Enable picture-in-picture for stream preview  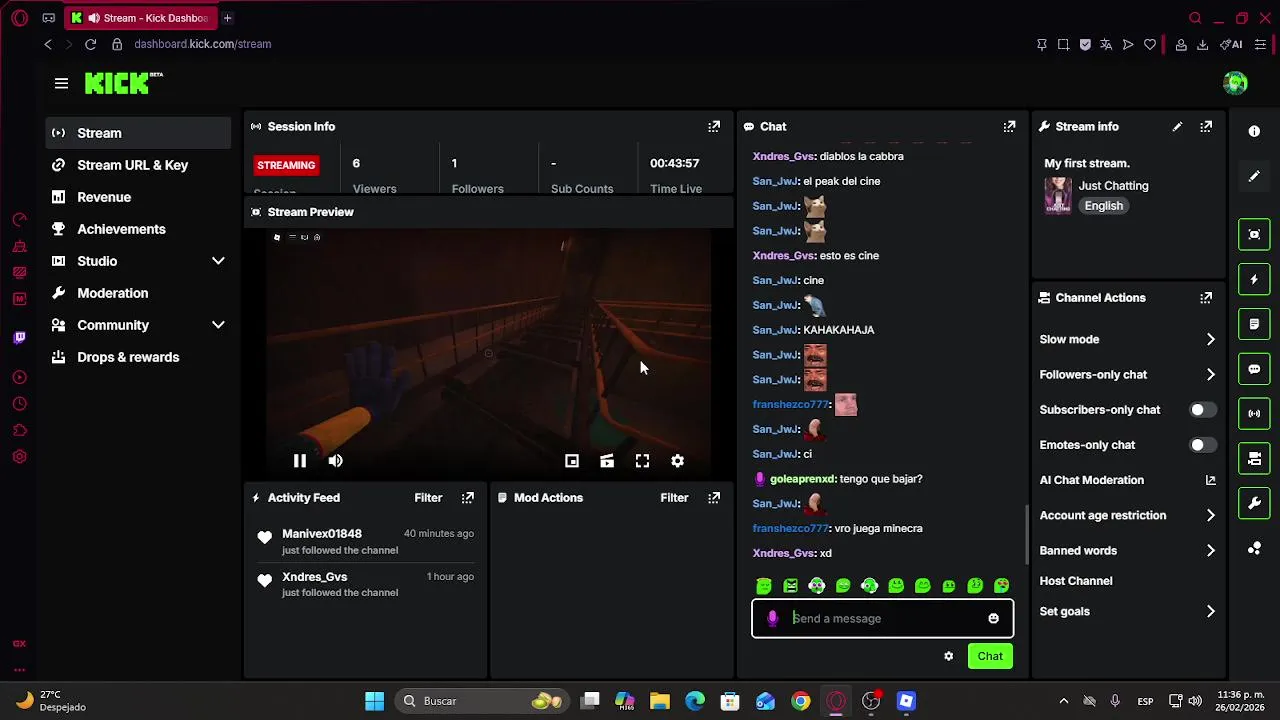[571, 461]
